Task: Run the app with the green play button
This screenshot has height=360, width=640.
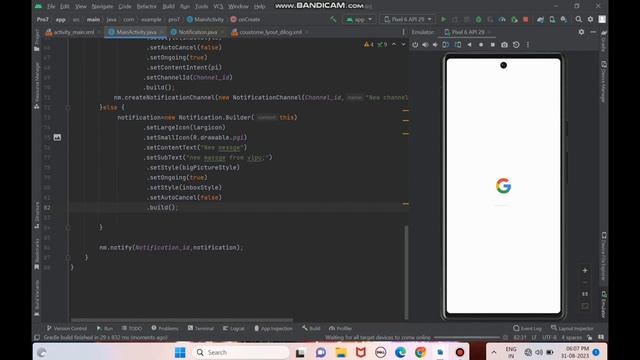Action: click(x=444, y=19)
